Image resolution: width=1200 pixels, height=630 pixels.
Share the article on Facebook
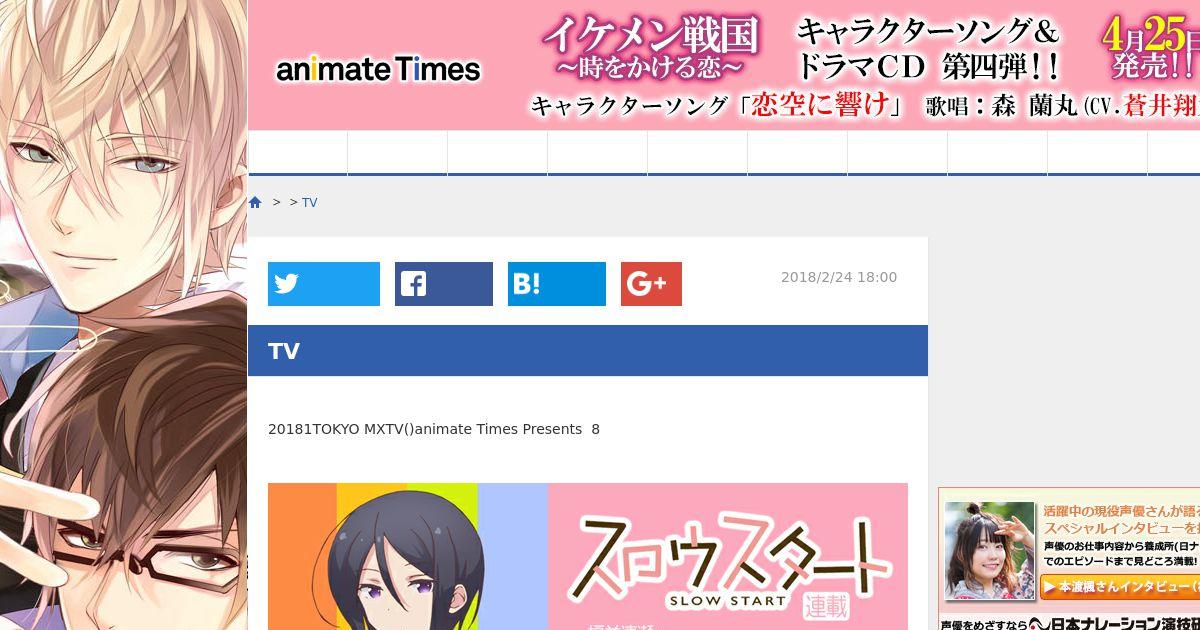[444, 284]
